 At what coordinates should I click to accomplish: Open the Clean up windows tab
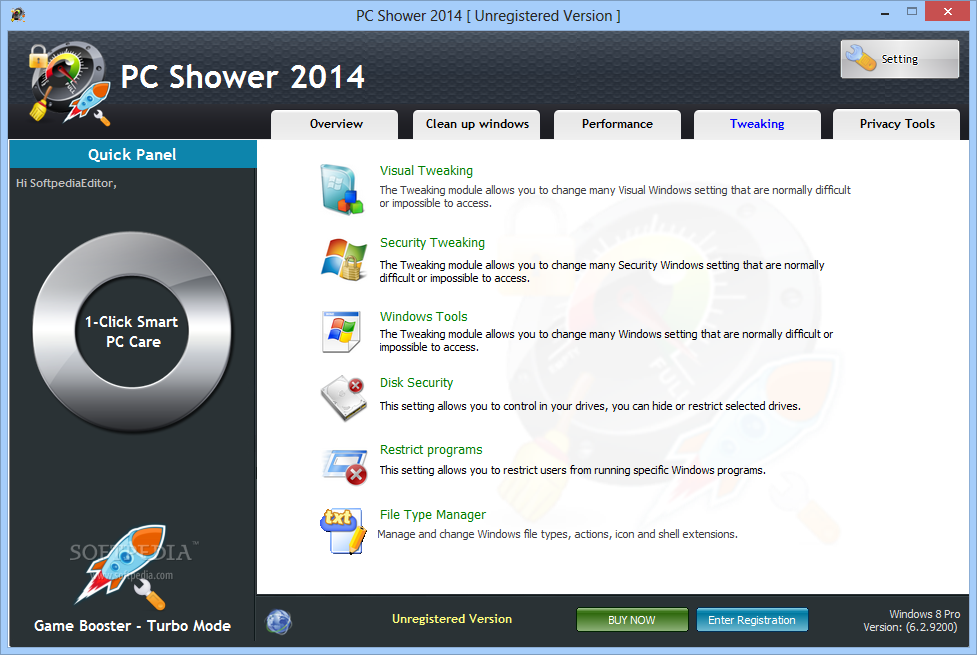[477, 124]
